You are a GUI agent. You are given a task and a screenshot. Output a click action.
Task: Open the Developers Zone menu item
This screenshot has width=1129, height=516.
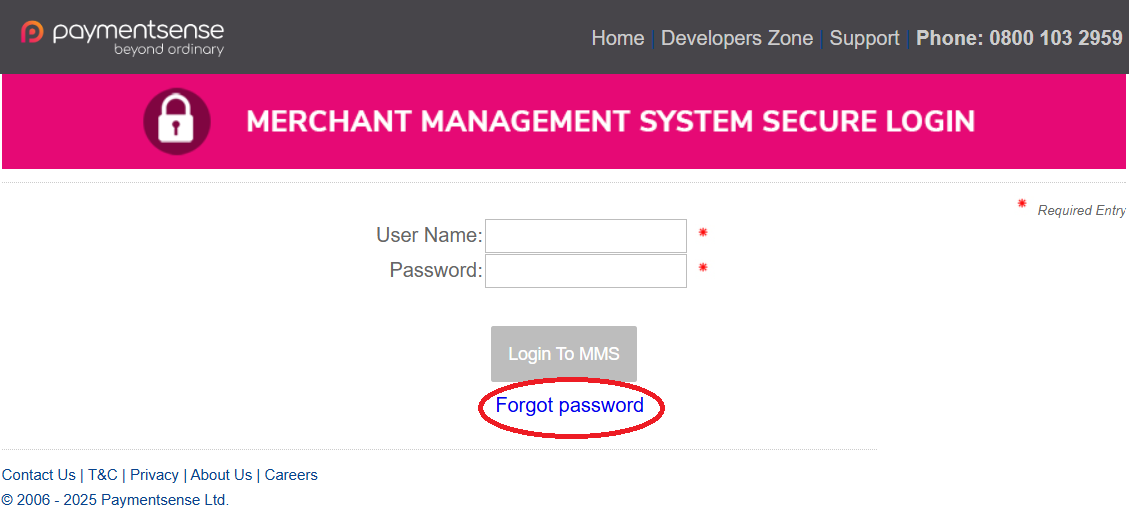tap(737, 38)
